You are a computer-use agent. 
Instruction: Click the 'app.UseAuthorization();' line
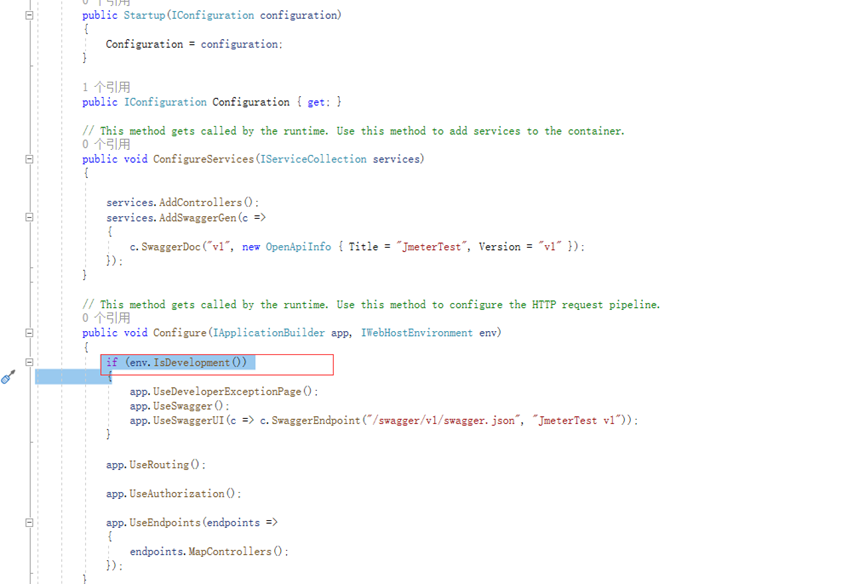point(173,493)
